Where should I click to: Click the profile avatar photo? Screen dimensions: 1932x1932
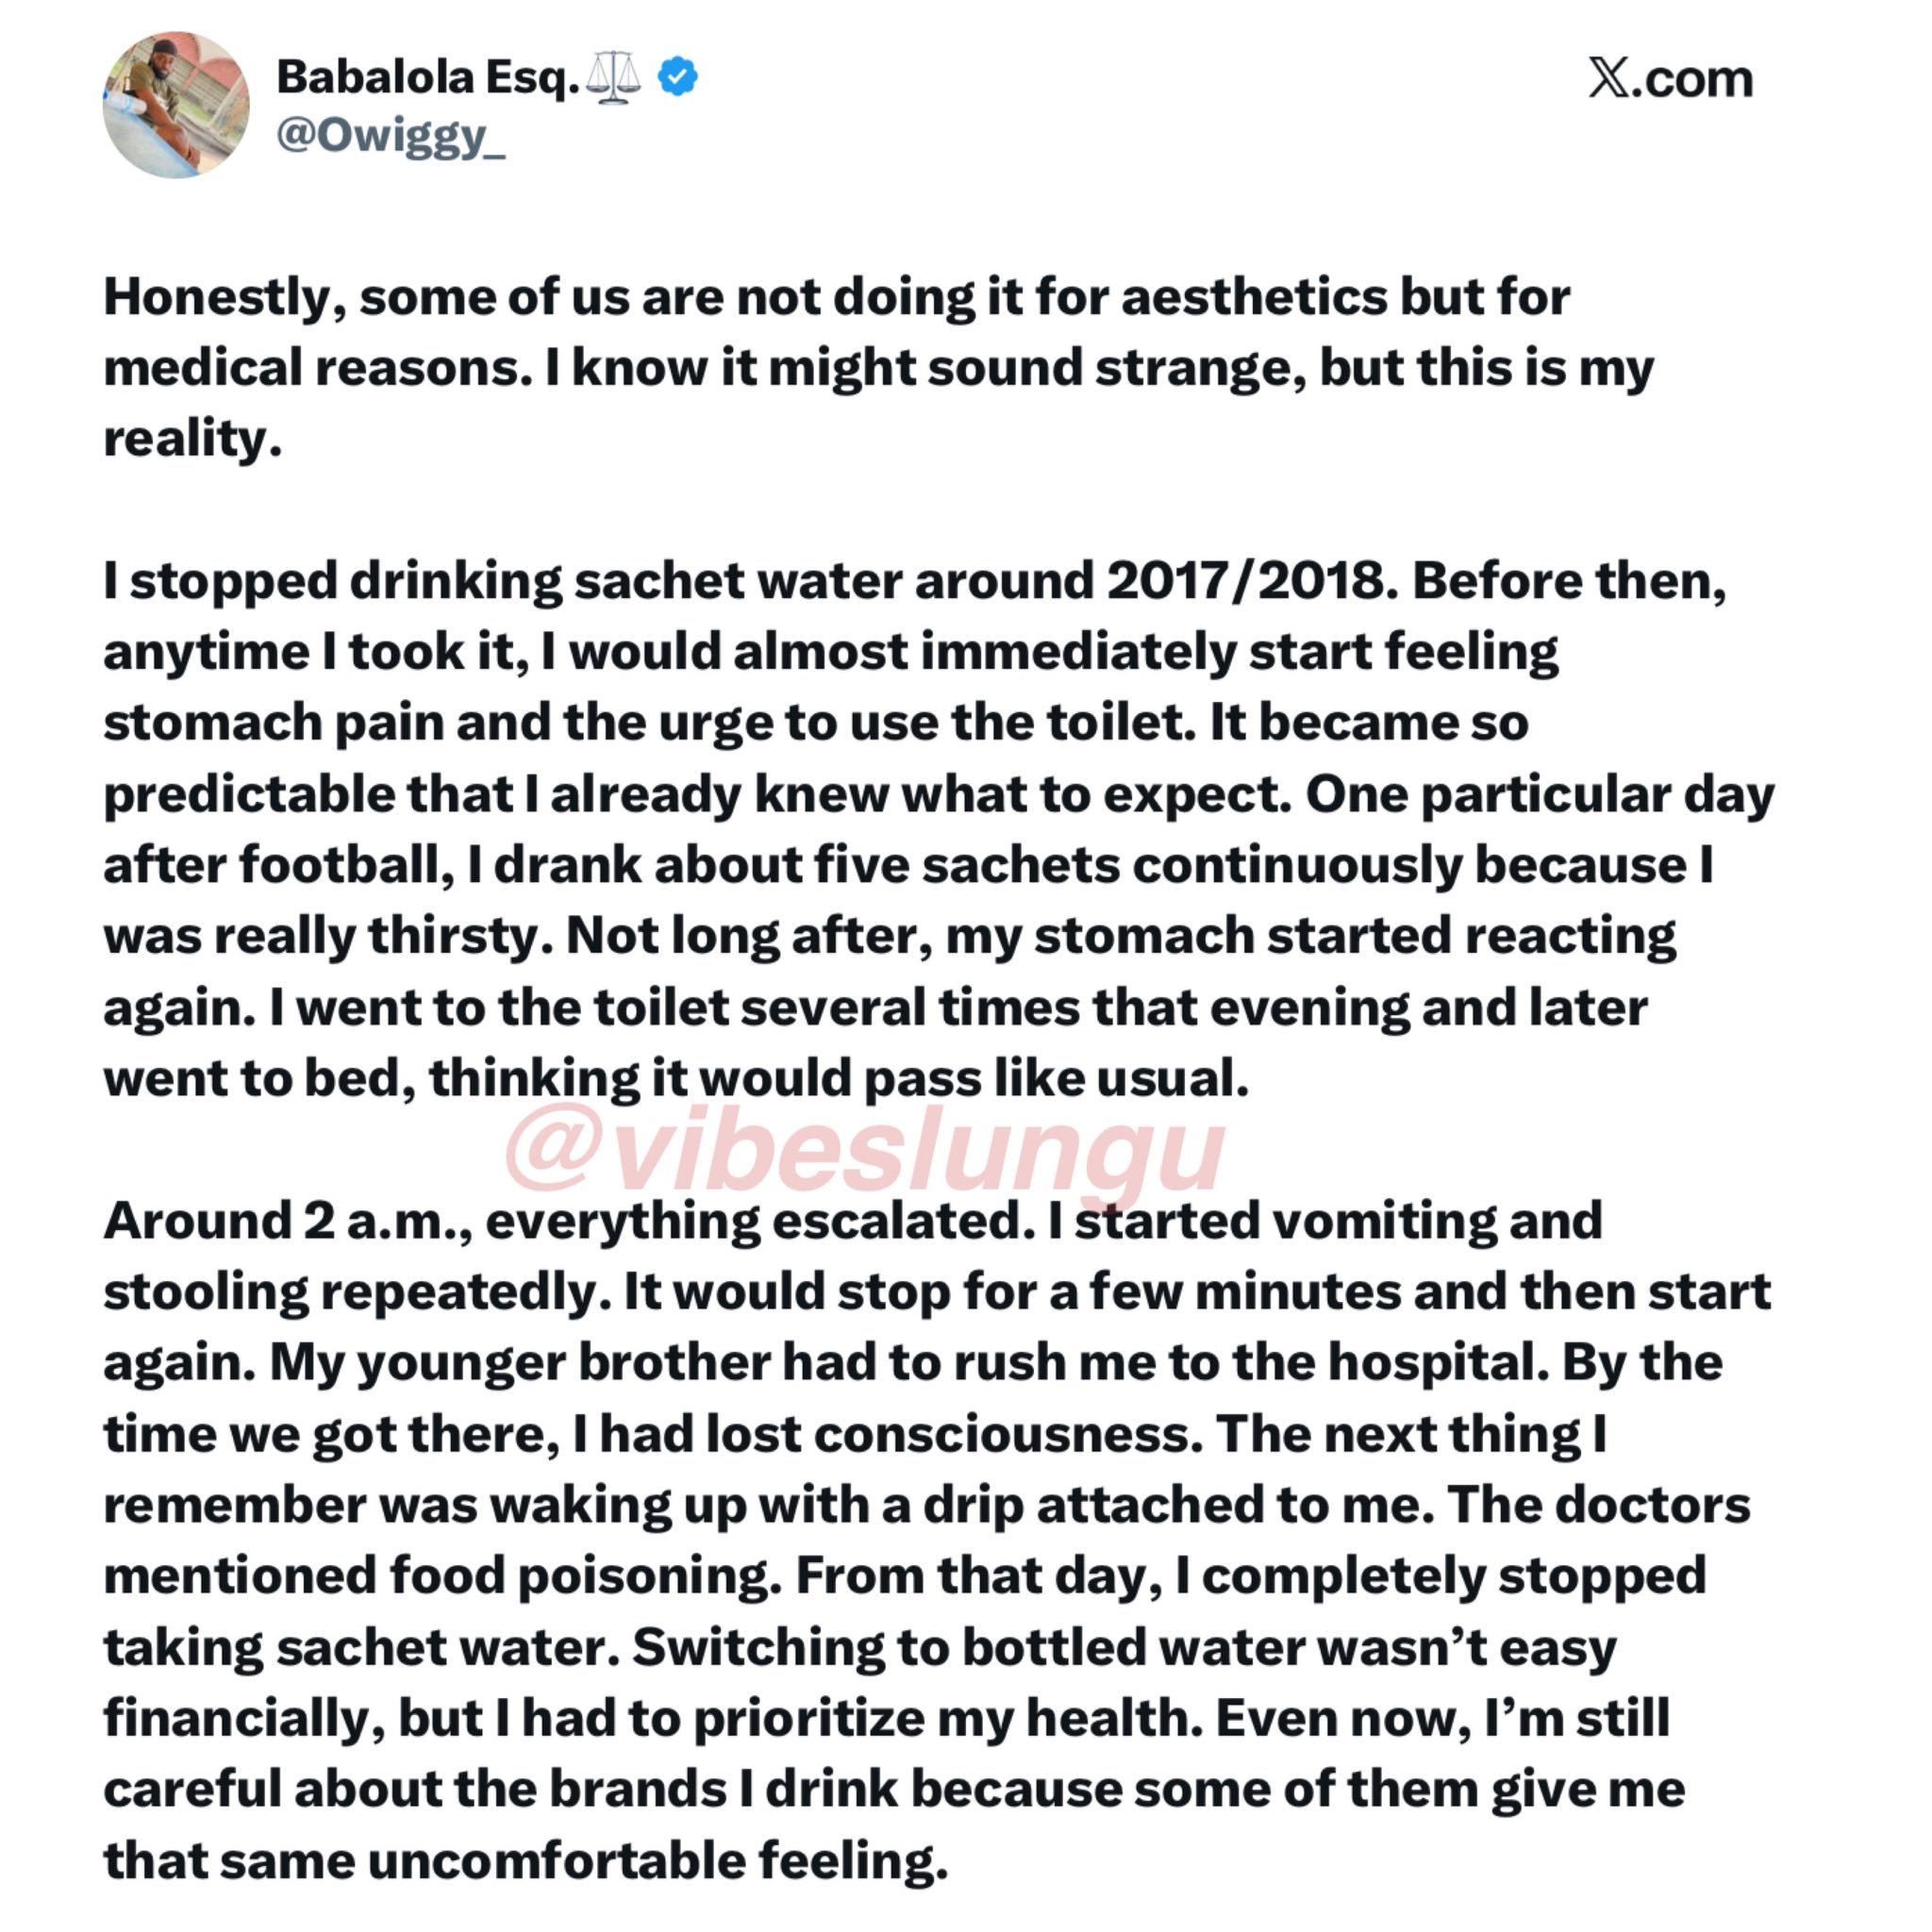pyautogui.click(x=176, y=105)
